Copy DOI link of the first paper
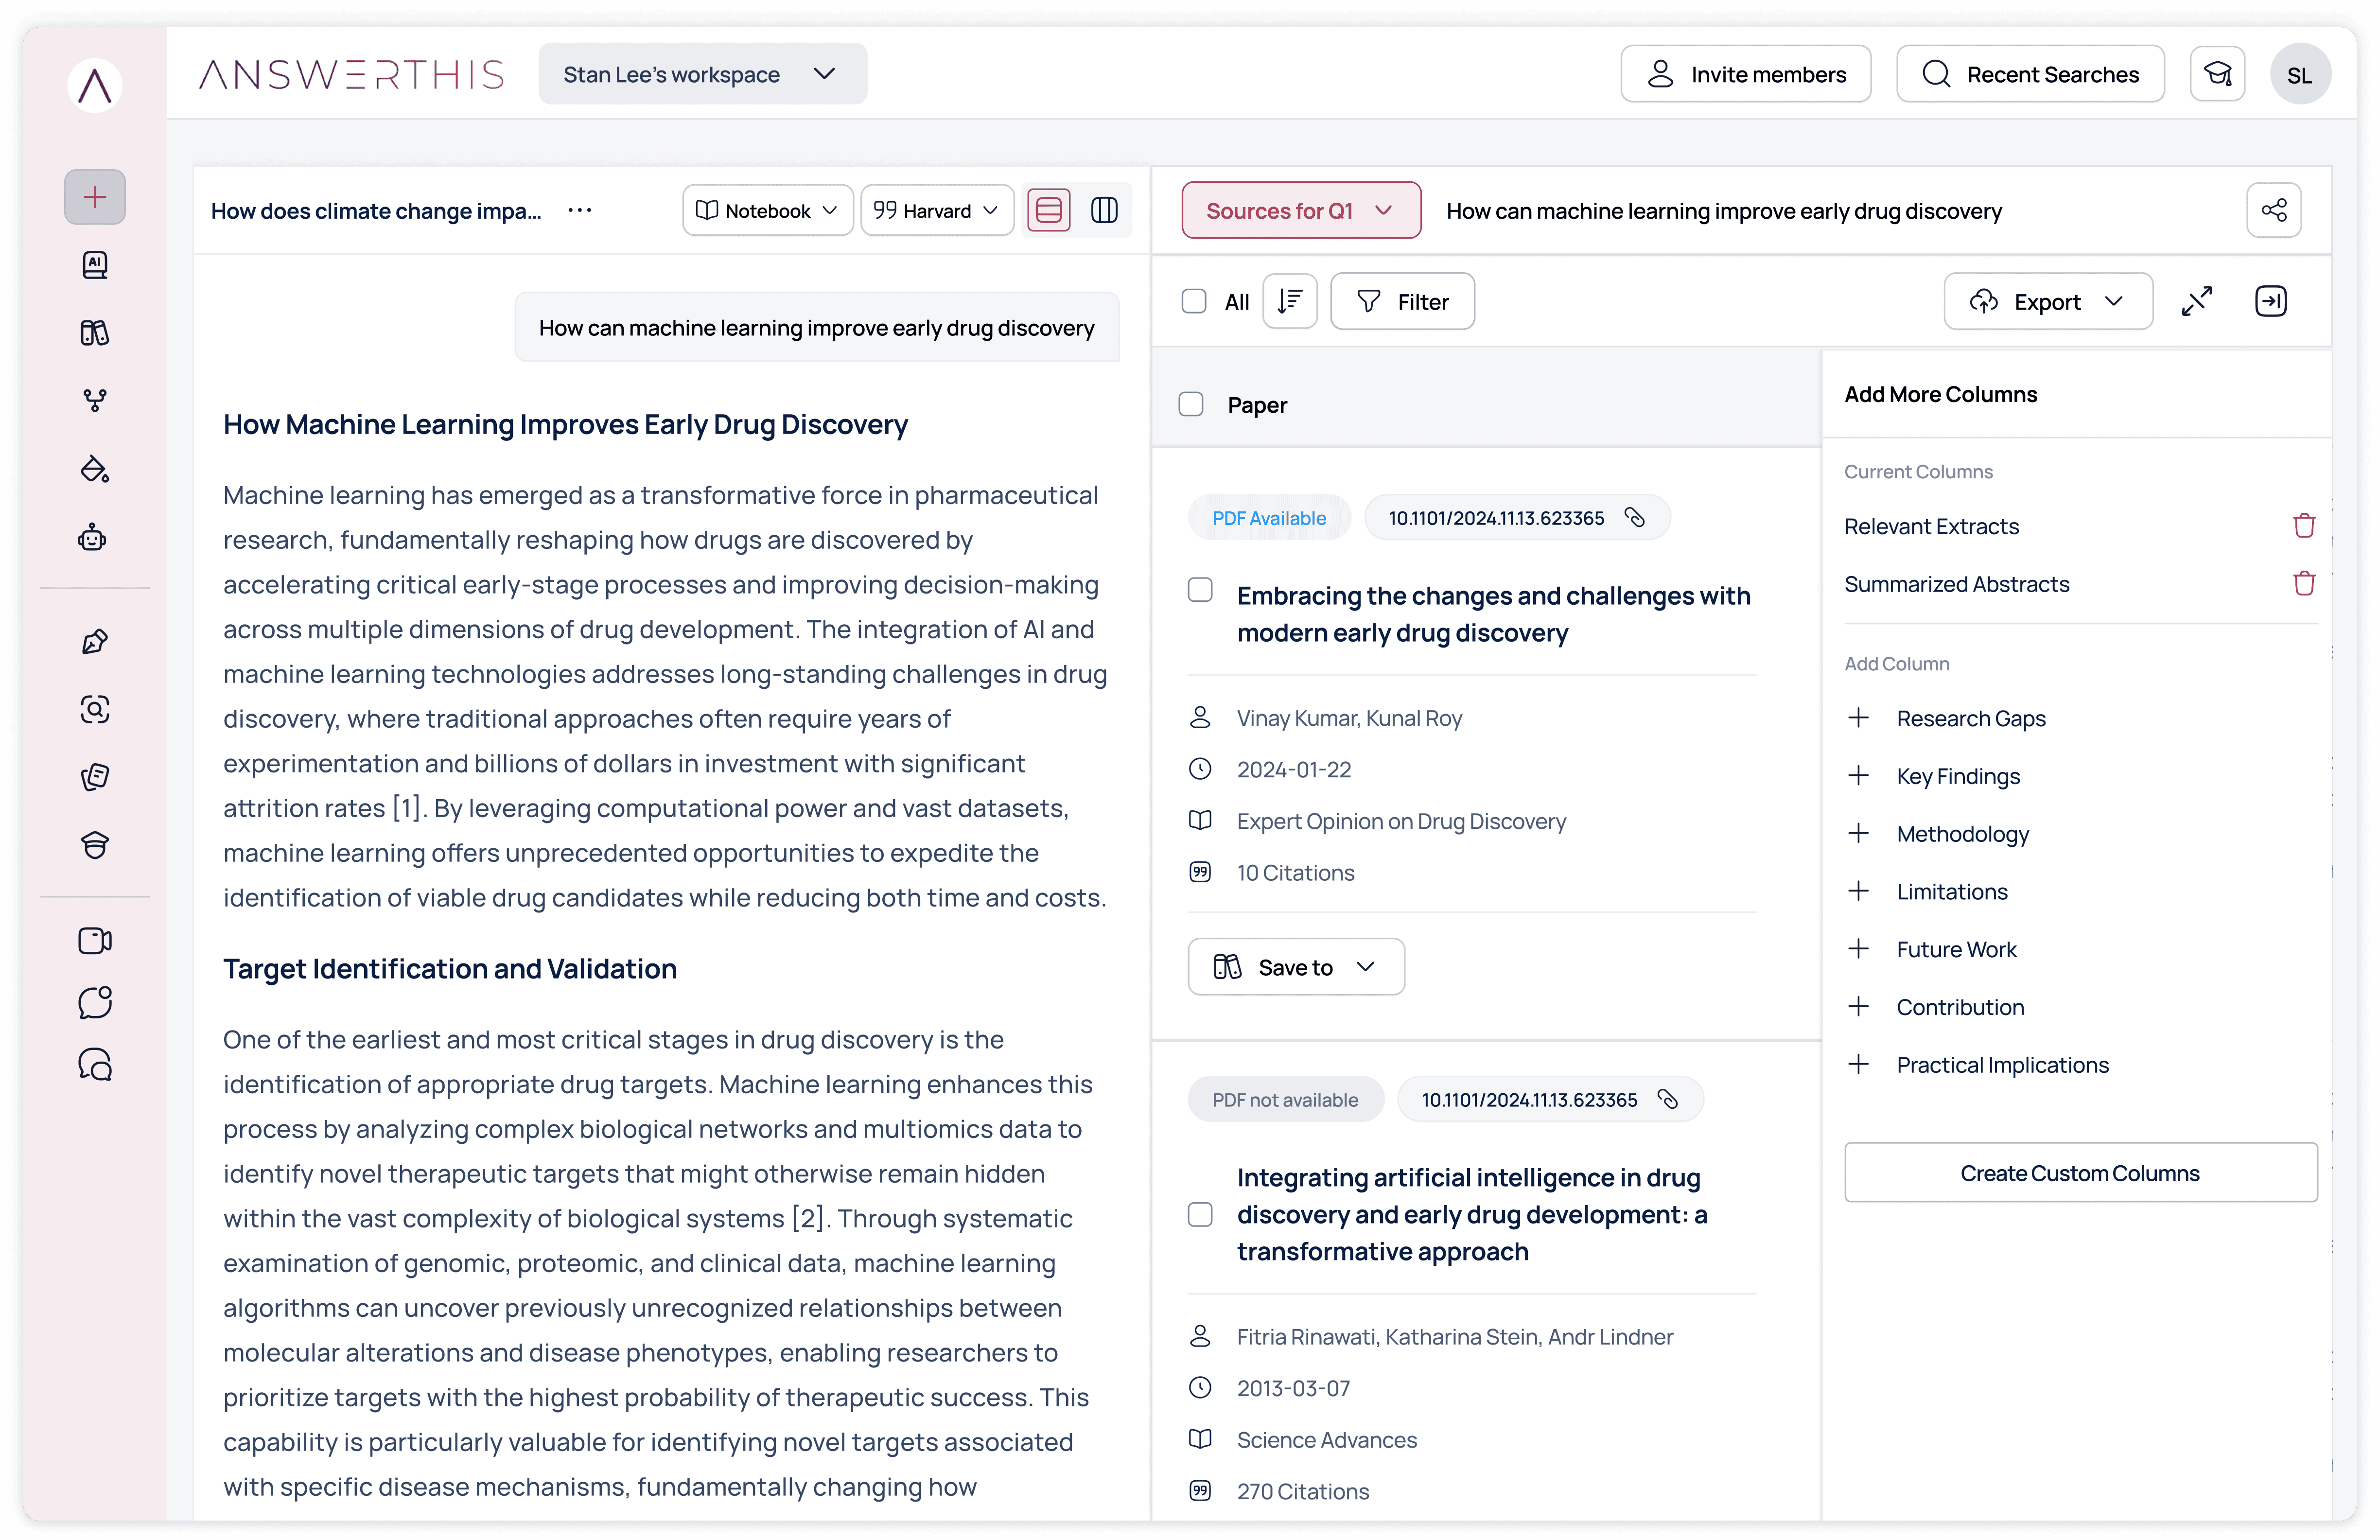The width and height of the screenshot is (2380, 1540). coord(1634,517)
